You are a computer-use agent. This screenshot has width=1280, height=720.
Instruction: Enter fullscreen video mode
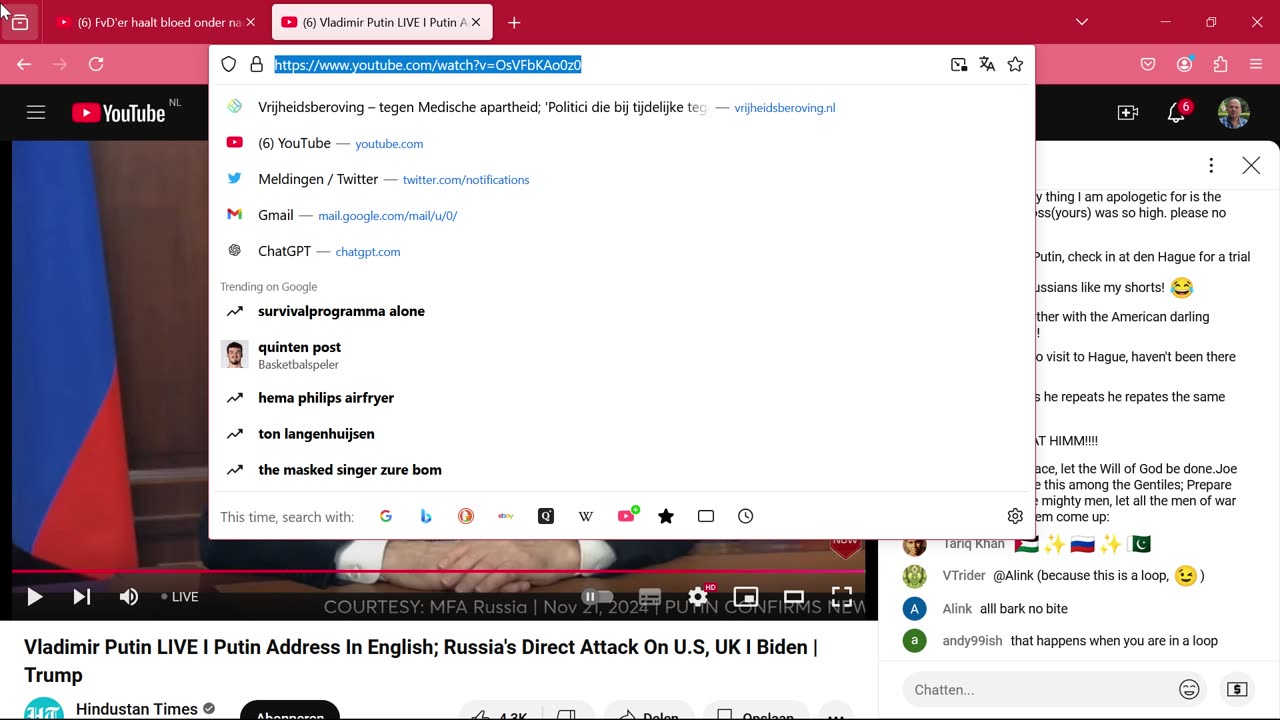coord(842,597)
